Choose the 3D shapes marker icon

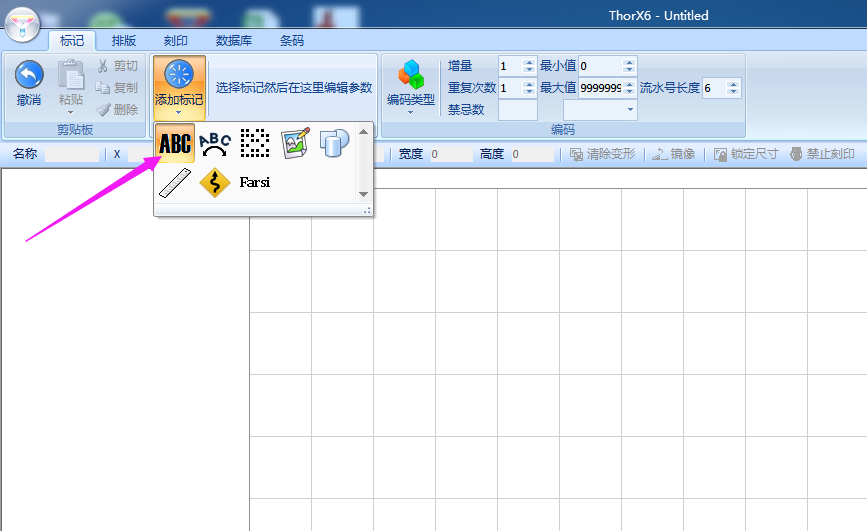tap(333, 144)
